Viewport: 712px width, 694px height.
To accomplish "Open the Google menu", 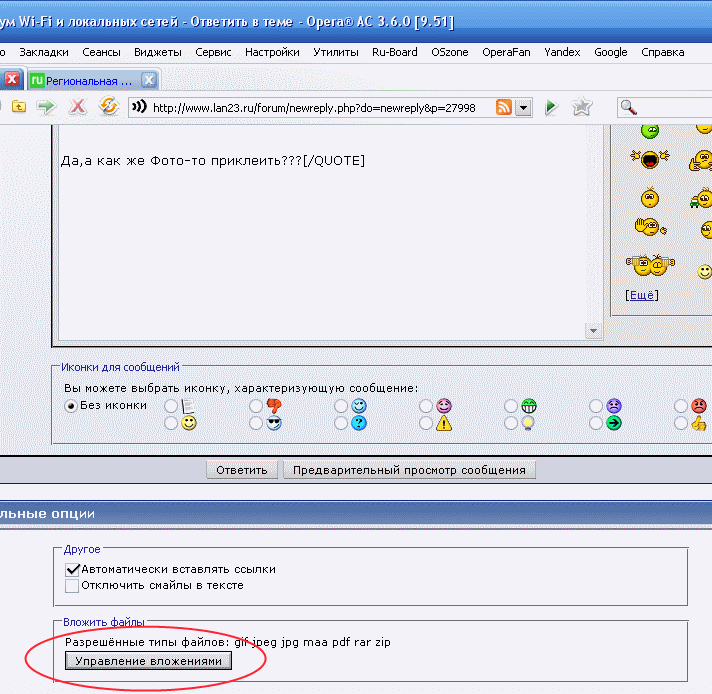I will [611, 52].
